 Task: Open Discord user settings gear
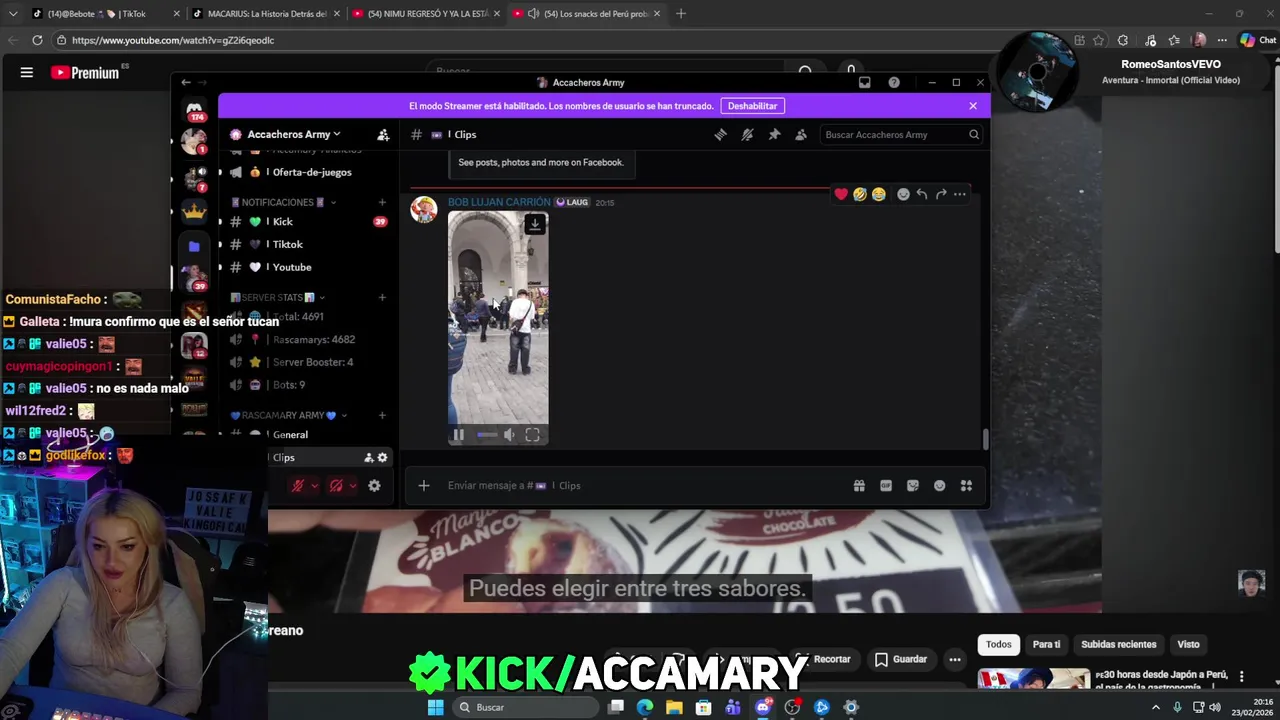click(374, 485)
